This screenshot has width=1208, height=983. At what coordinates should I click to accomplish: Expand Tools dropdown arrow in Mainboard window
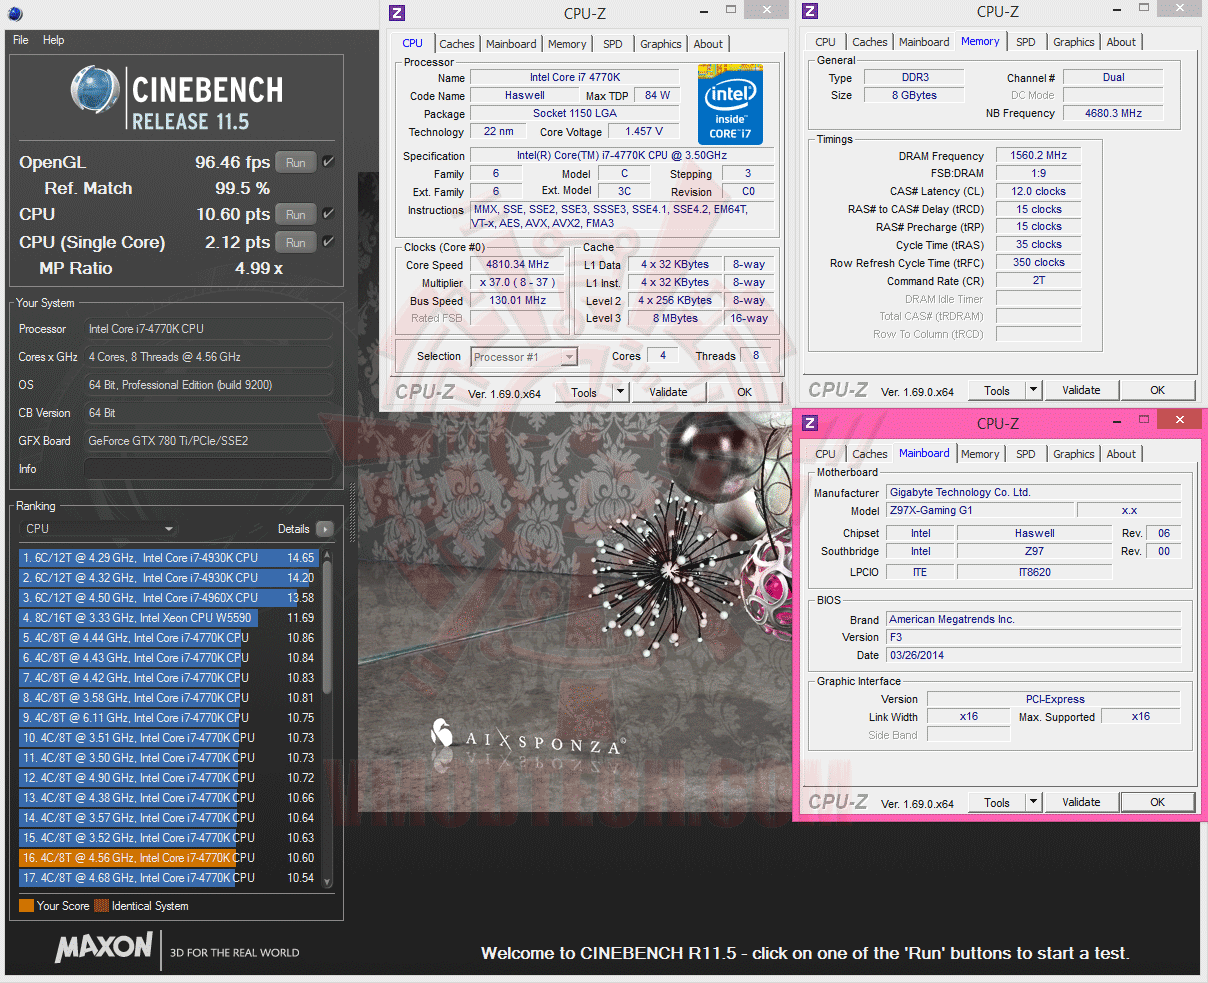pos(1034,802)
